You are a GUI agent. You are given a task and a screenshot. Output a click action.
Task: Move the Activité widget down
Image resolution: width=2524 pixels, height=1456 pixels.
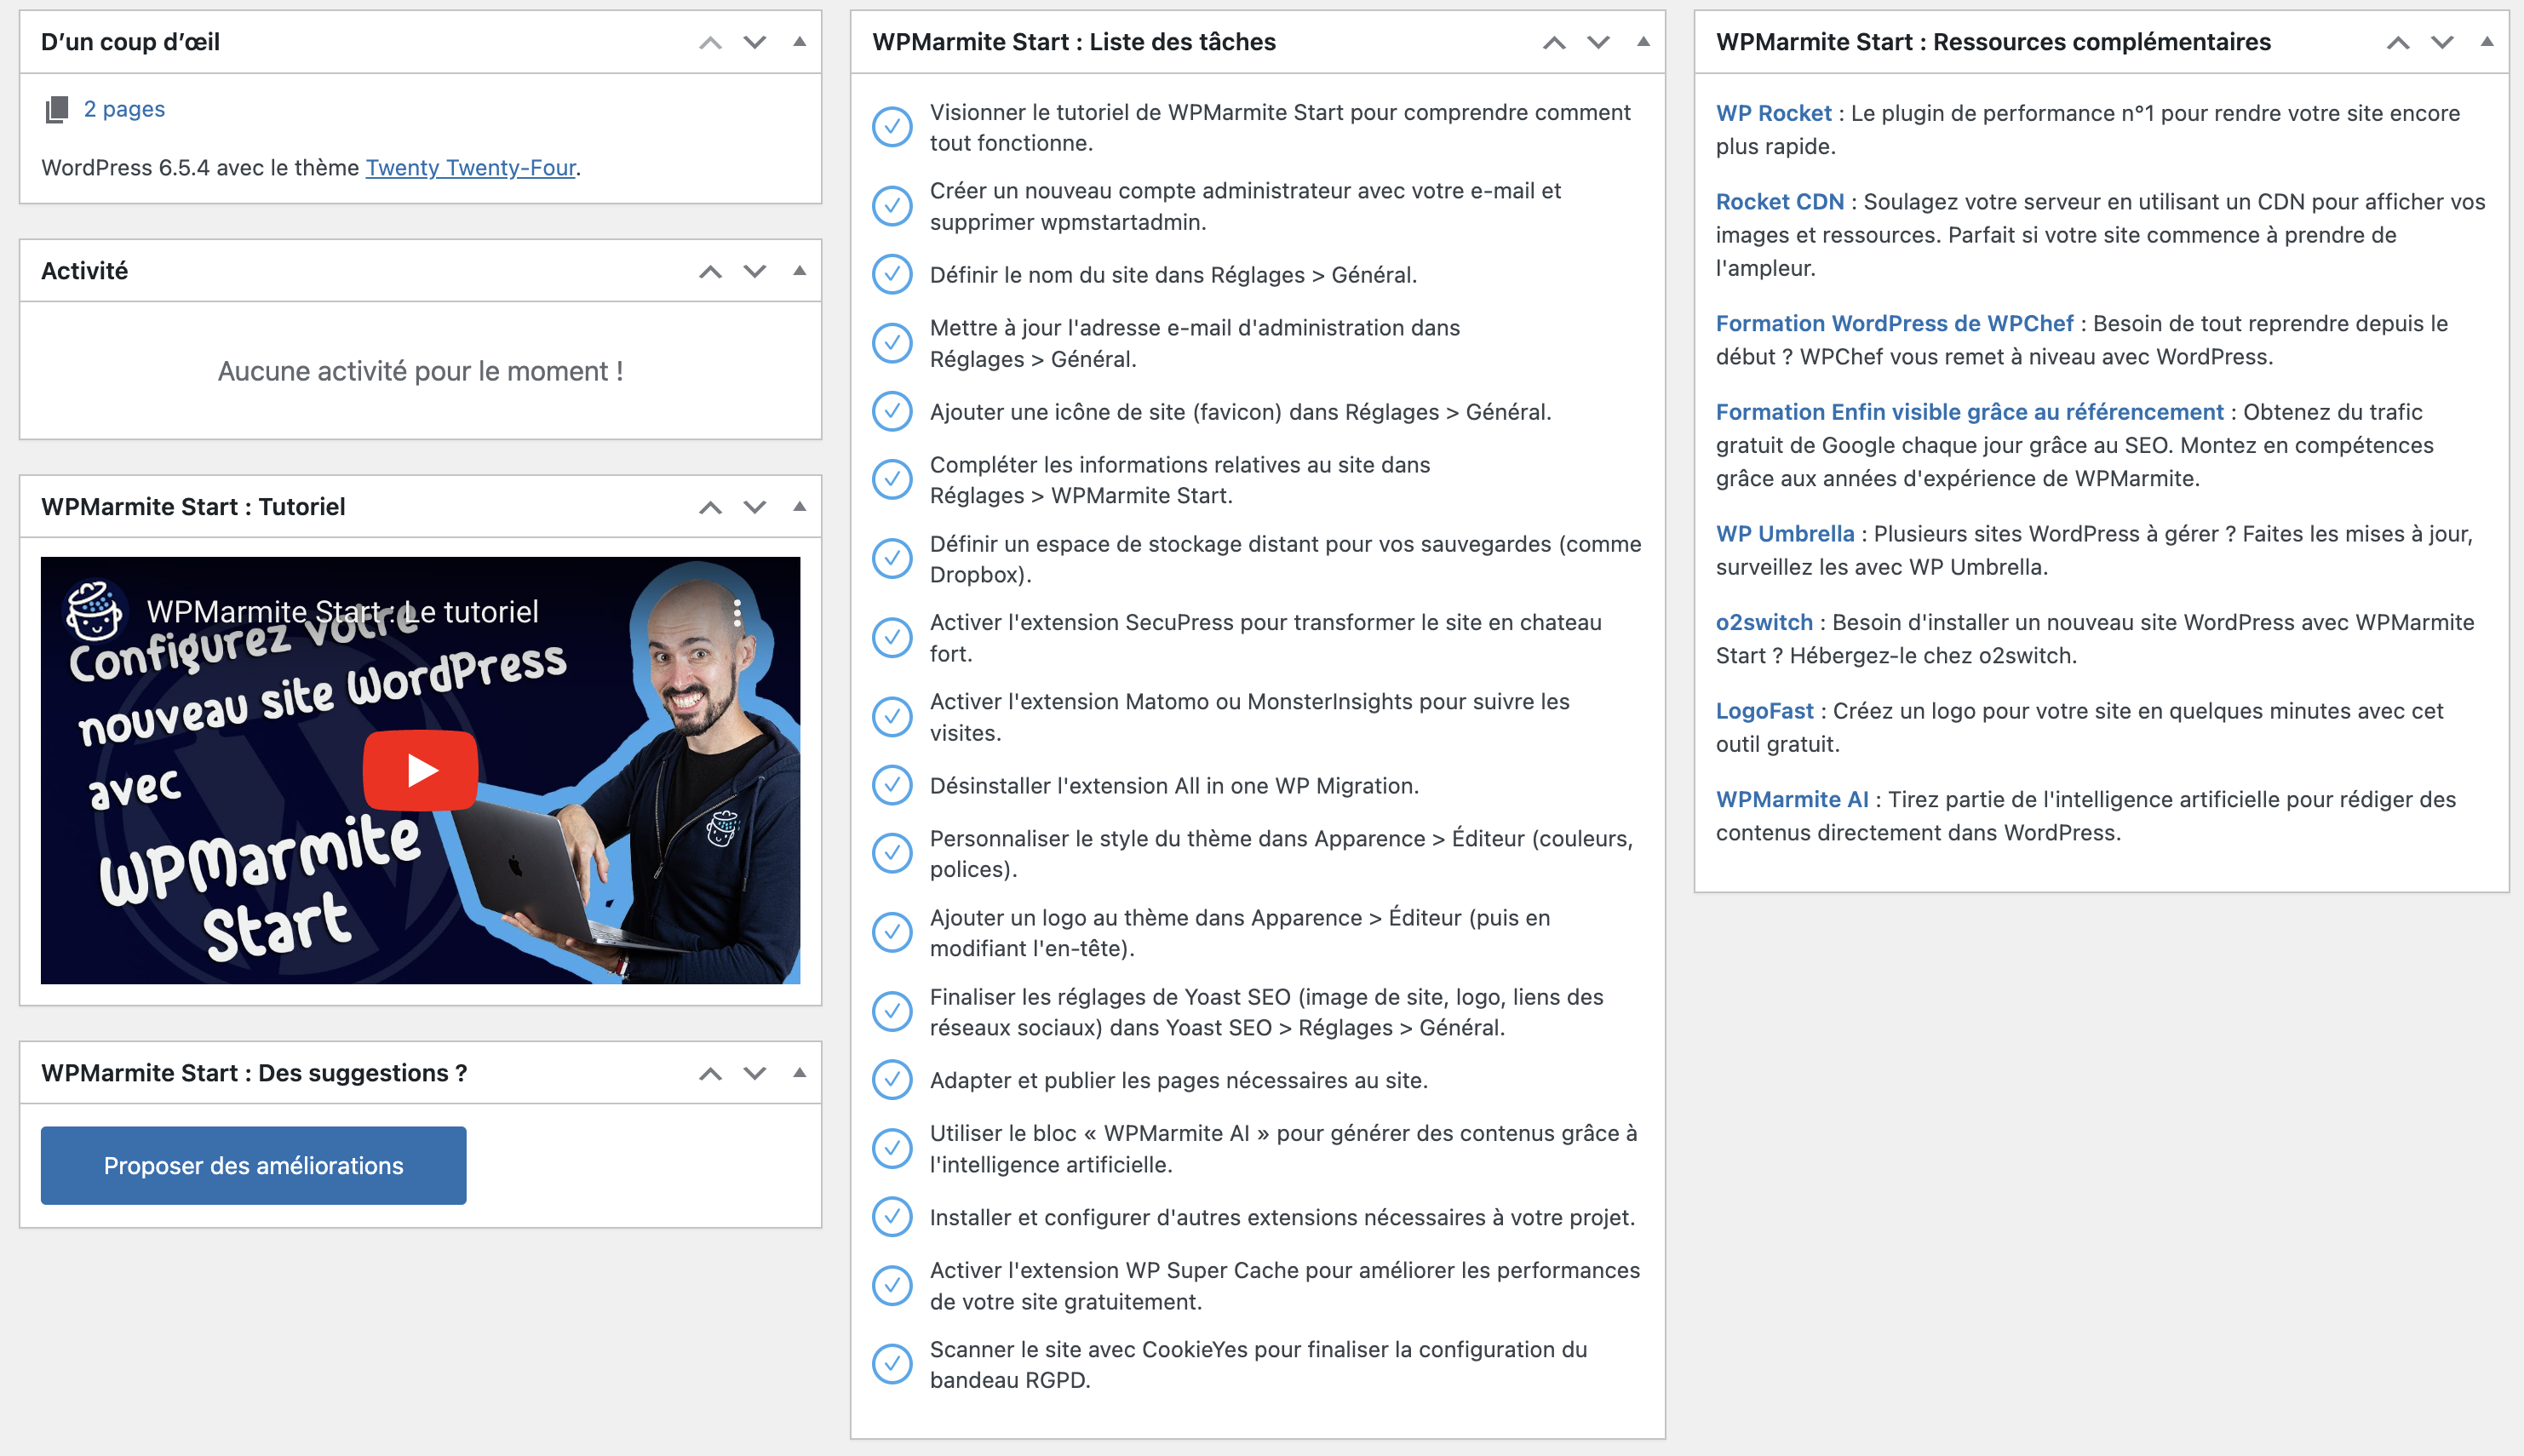tap(755, 271)
